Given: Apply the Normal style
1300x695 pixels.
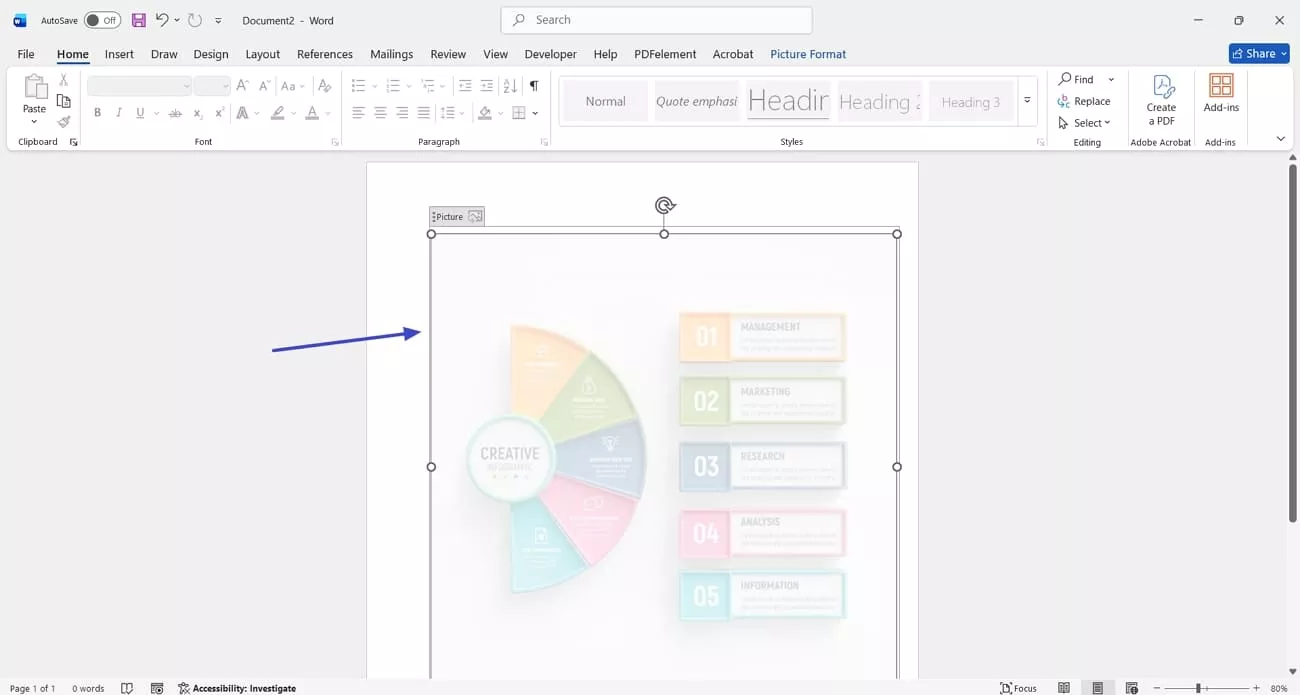Looking at the screenshot, I should pyautogui.click(x=605, y=101).
